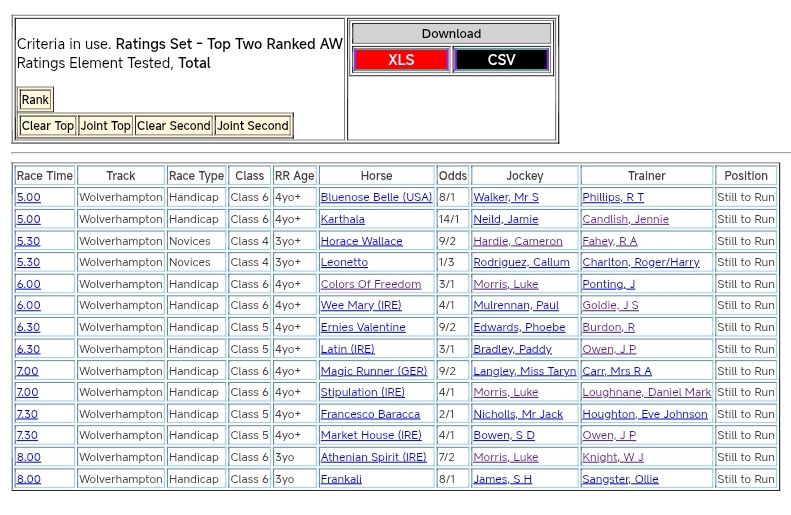View jockey Mulrennan, Paul page
The height and width of the screenshot is (515, 791).
(516, 306)
